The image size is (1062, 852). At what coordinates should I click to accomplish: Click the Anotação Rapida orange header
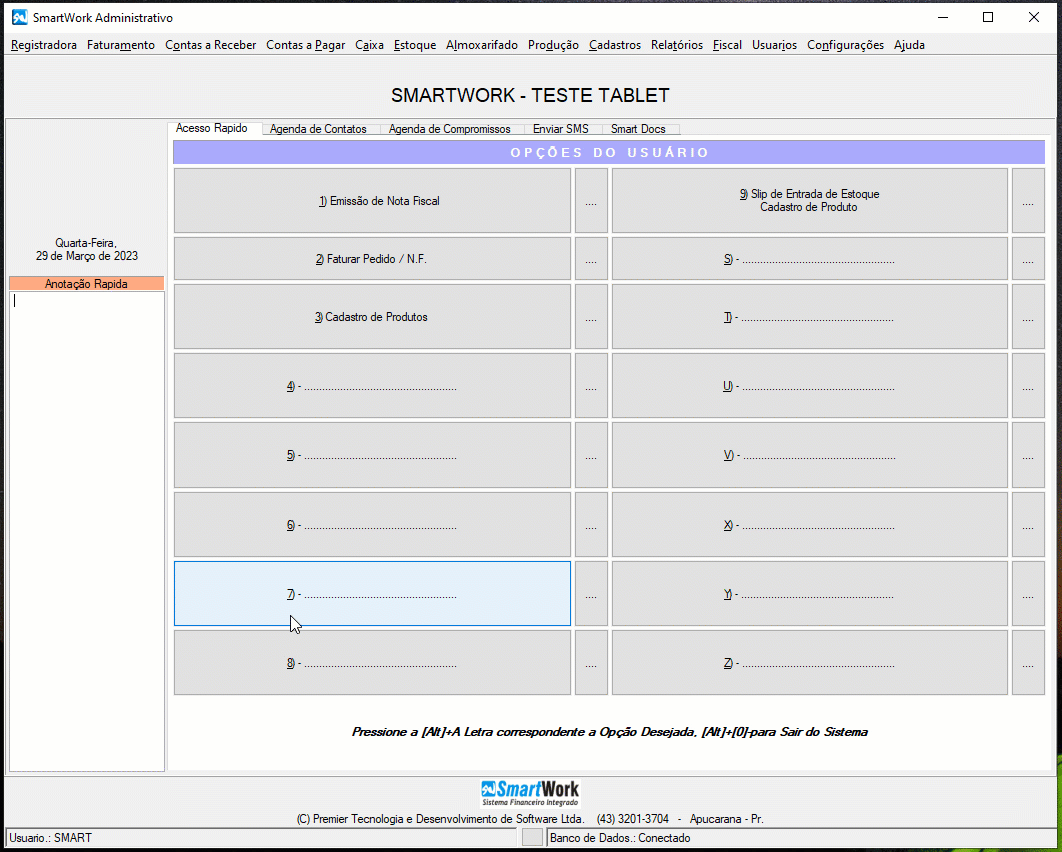pyautogui.click(x=87, y=284)
